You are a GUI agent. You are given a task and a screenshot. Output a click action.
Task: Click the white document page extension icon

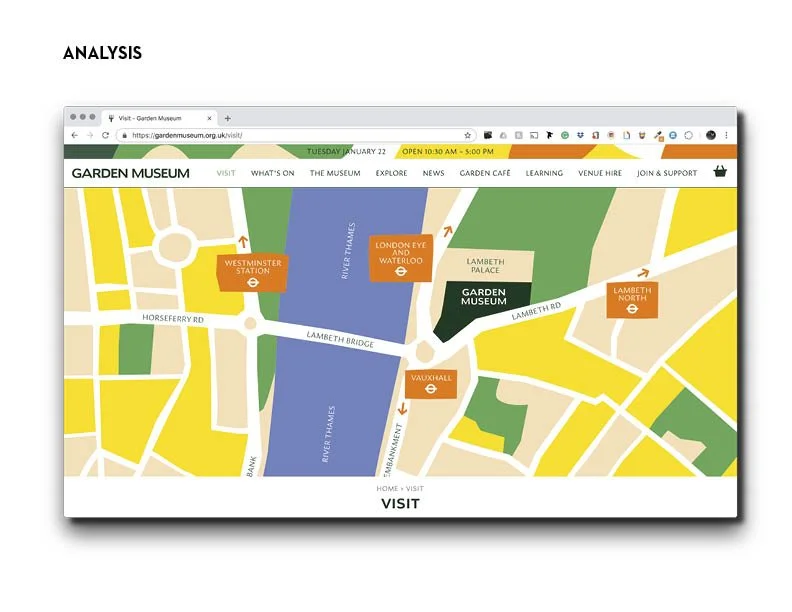pos(626,135)
